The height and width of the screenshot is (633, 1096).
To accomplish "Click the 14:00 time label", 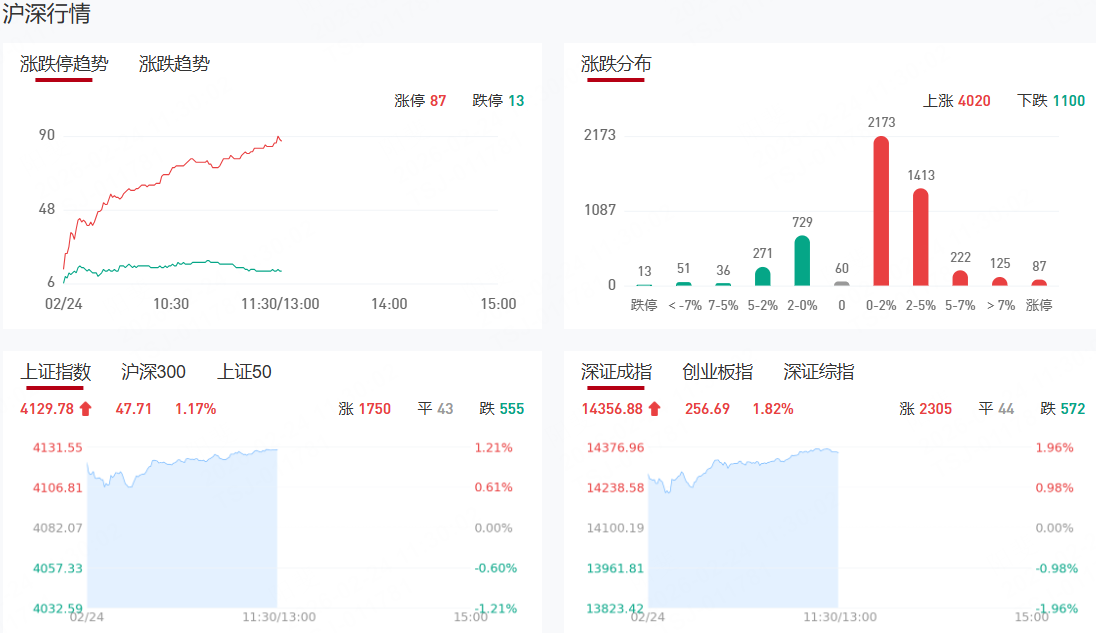I will (x=389, y=304).
